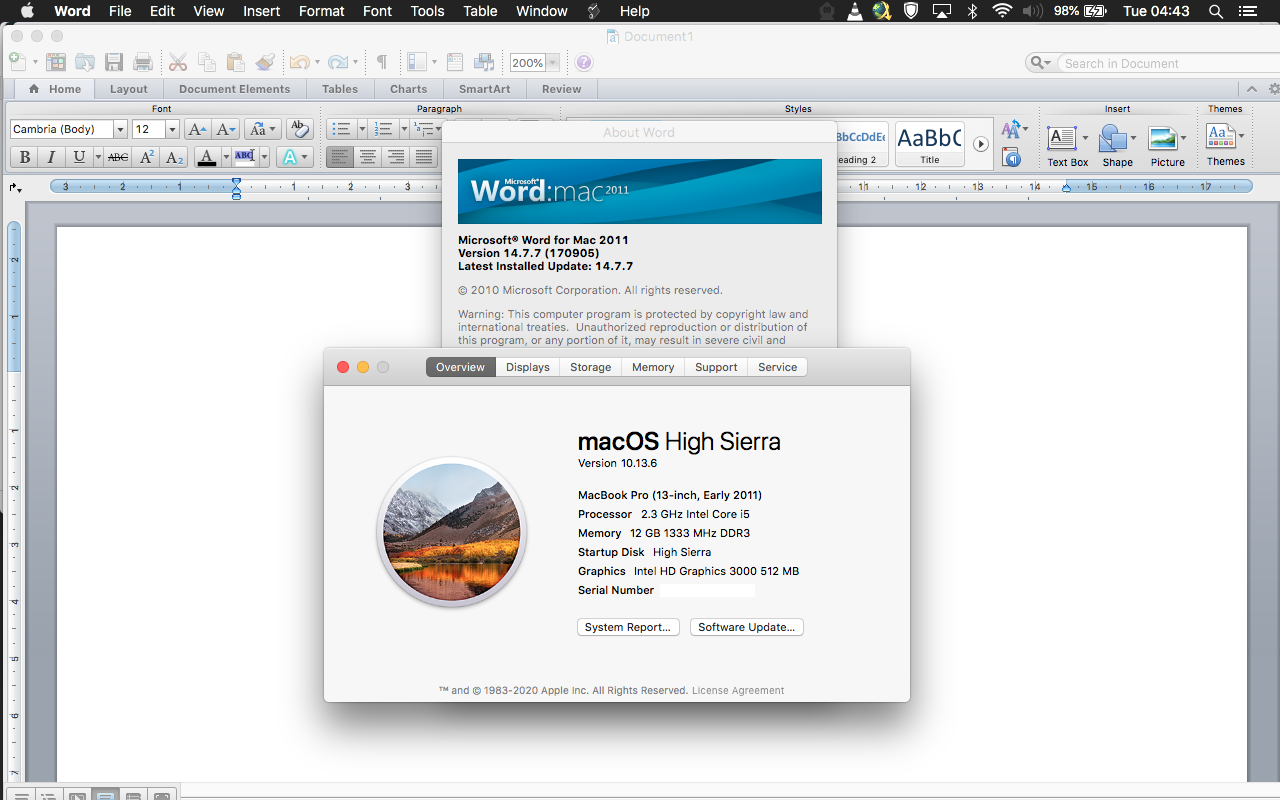Viewport: 1280px width, 800px height.
Task: Click the Paste clipboard icon
Action: click(x=235, y=62)
